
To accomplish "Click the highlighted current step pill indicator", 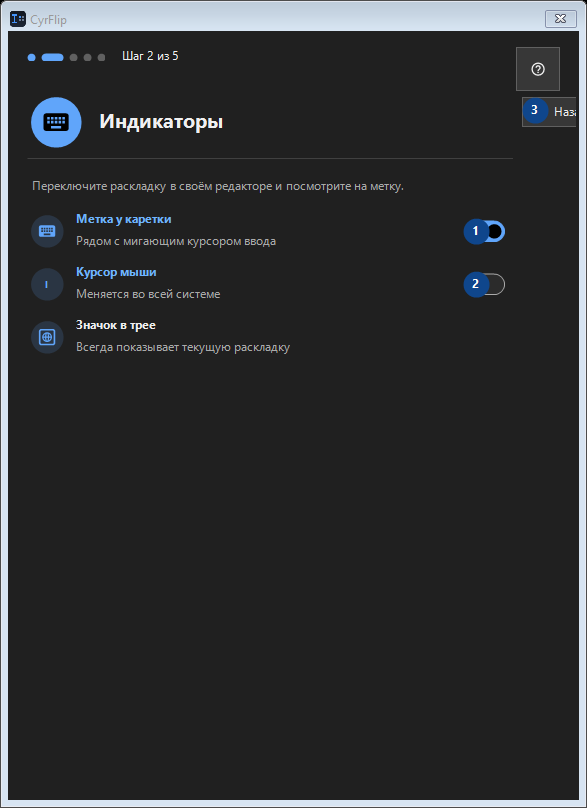I will coord(53,57).
